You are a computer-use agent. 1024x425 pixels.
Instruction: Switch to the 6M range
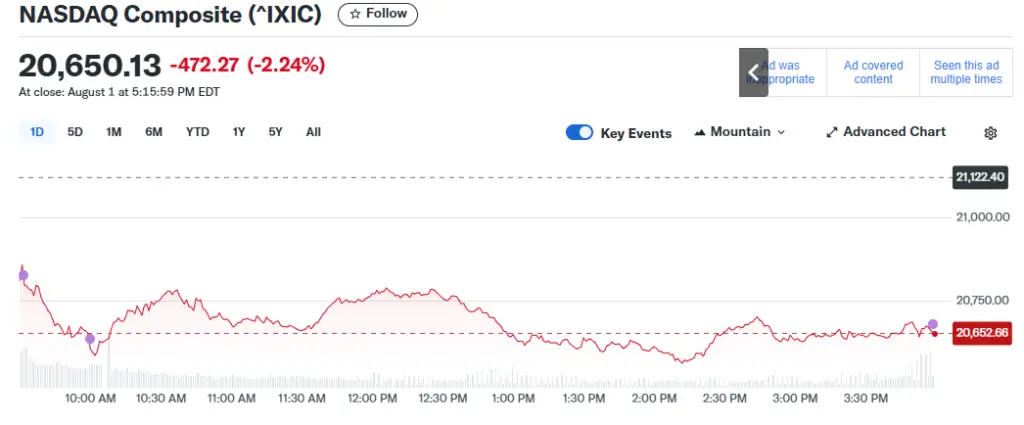(x=153, y=131)
